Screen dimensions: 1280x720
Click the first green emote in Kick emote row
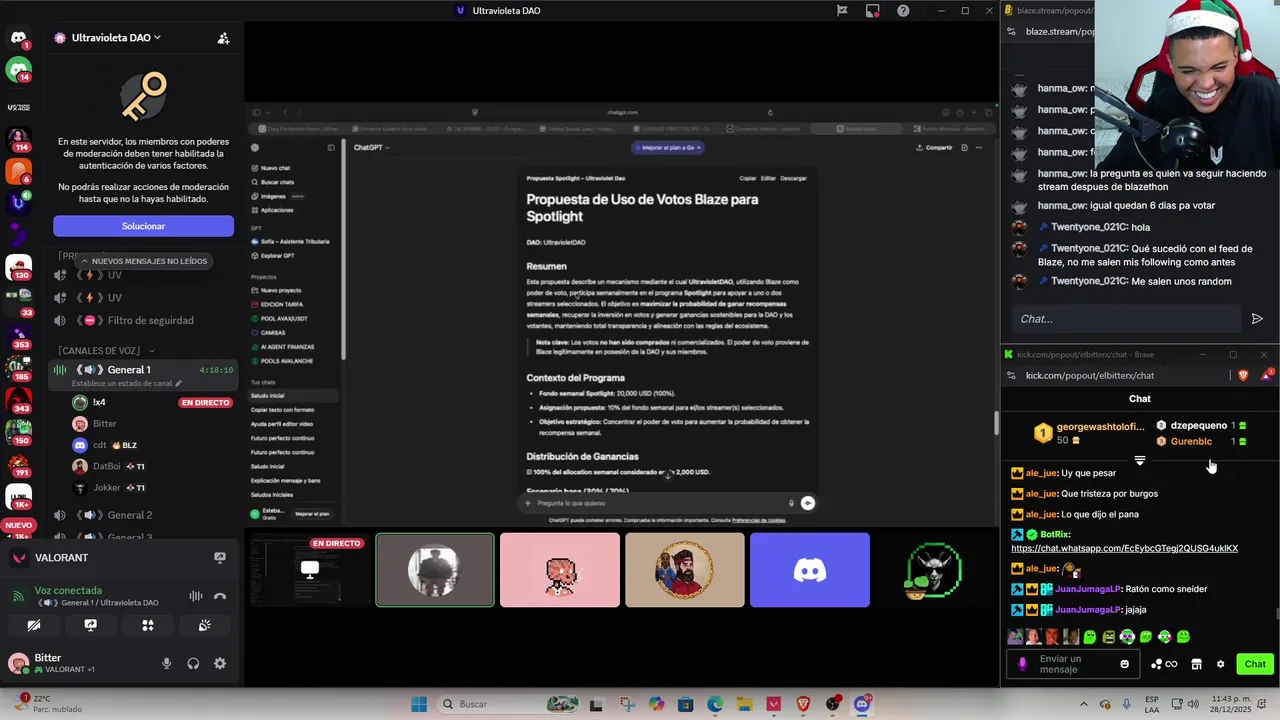pos(1090,637)
